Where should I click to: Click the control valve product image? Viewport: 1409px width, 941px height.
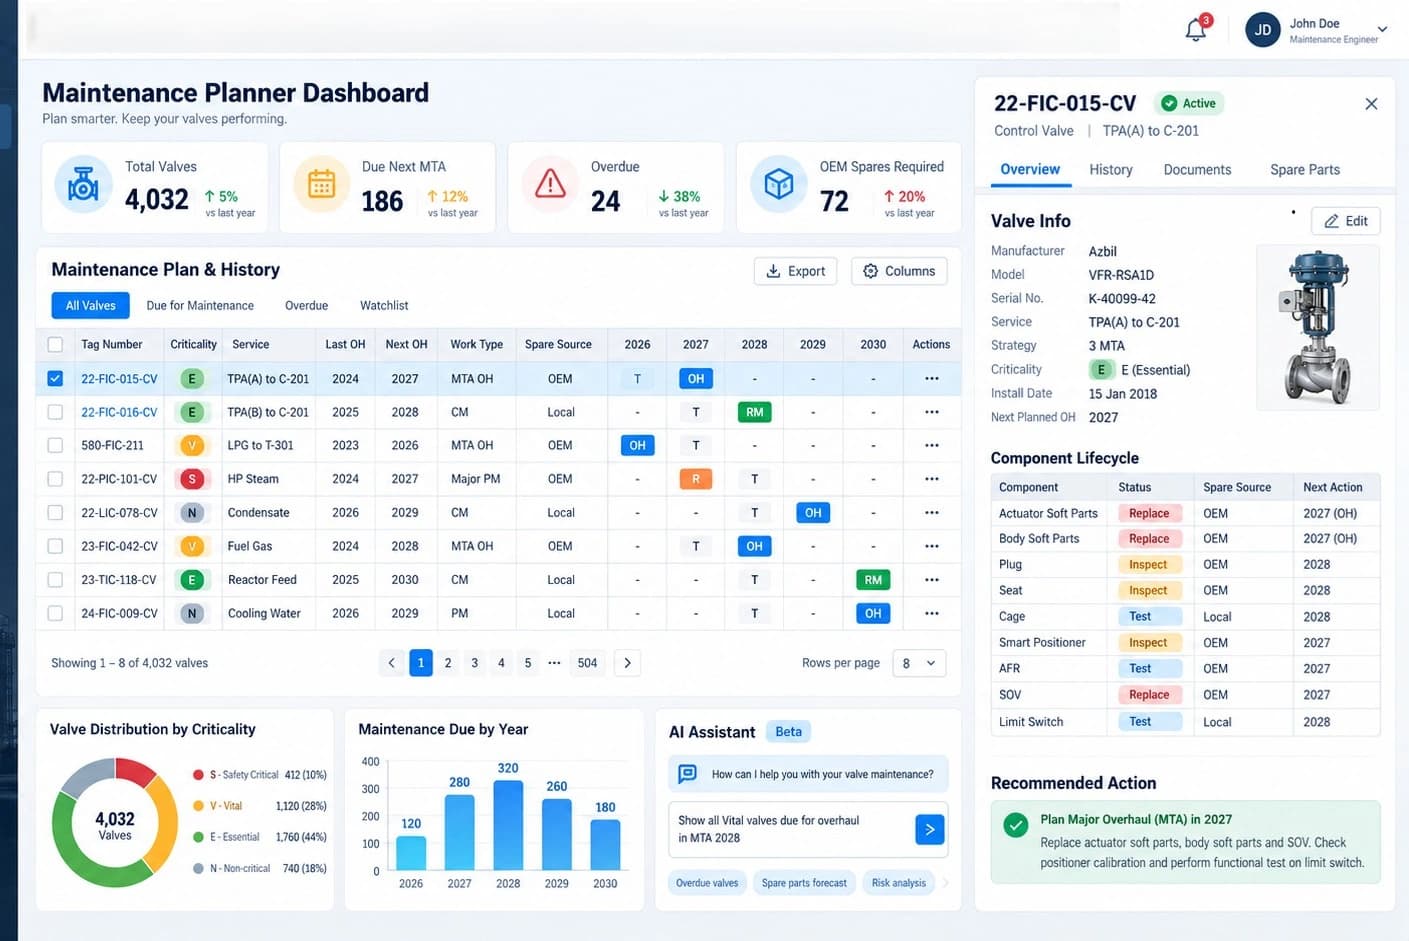click(1318, 327)
